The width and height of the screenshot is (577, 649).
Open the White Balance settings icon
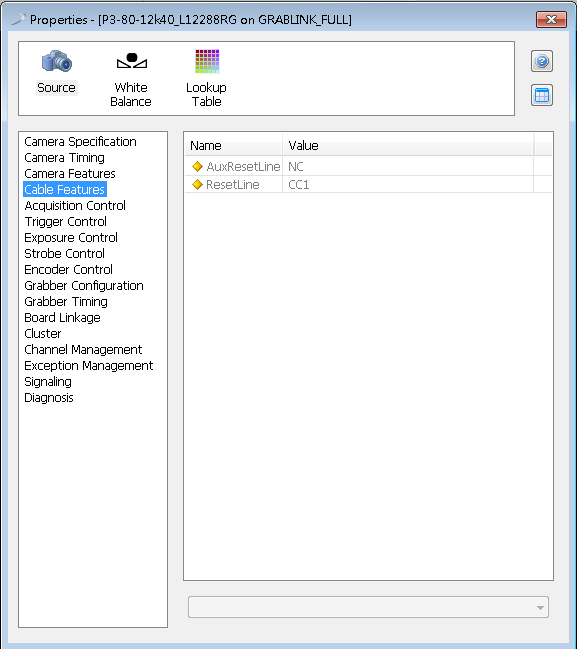(x=132, y=61)
